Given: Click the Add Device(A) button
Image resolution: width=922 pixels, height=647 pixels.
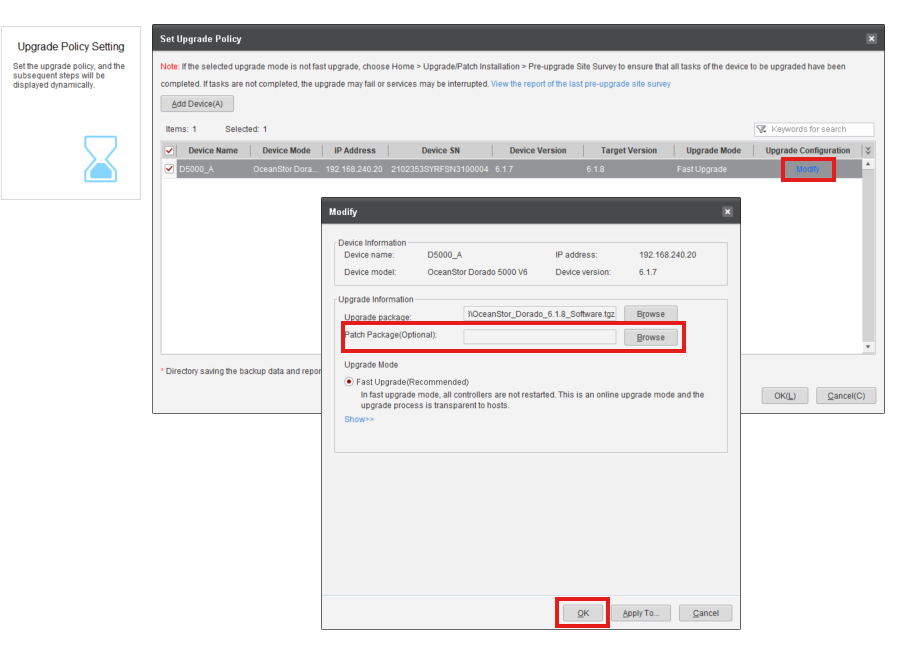Looking at the screenshot, I should [197, 104].
